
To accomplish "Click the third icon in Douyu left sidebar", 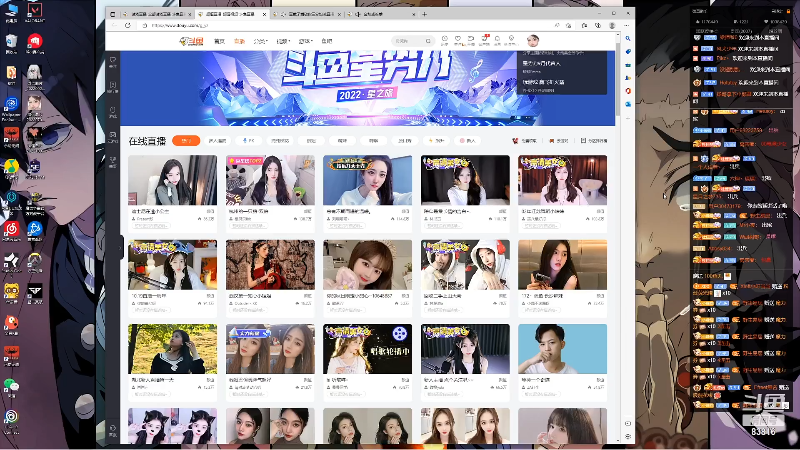I will 113,112.
